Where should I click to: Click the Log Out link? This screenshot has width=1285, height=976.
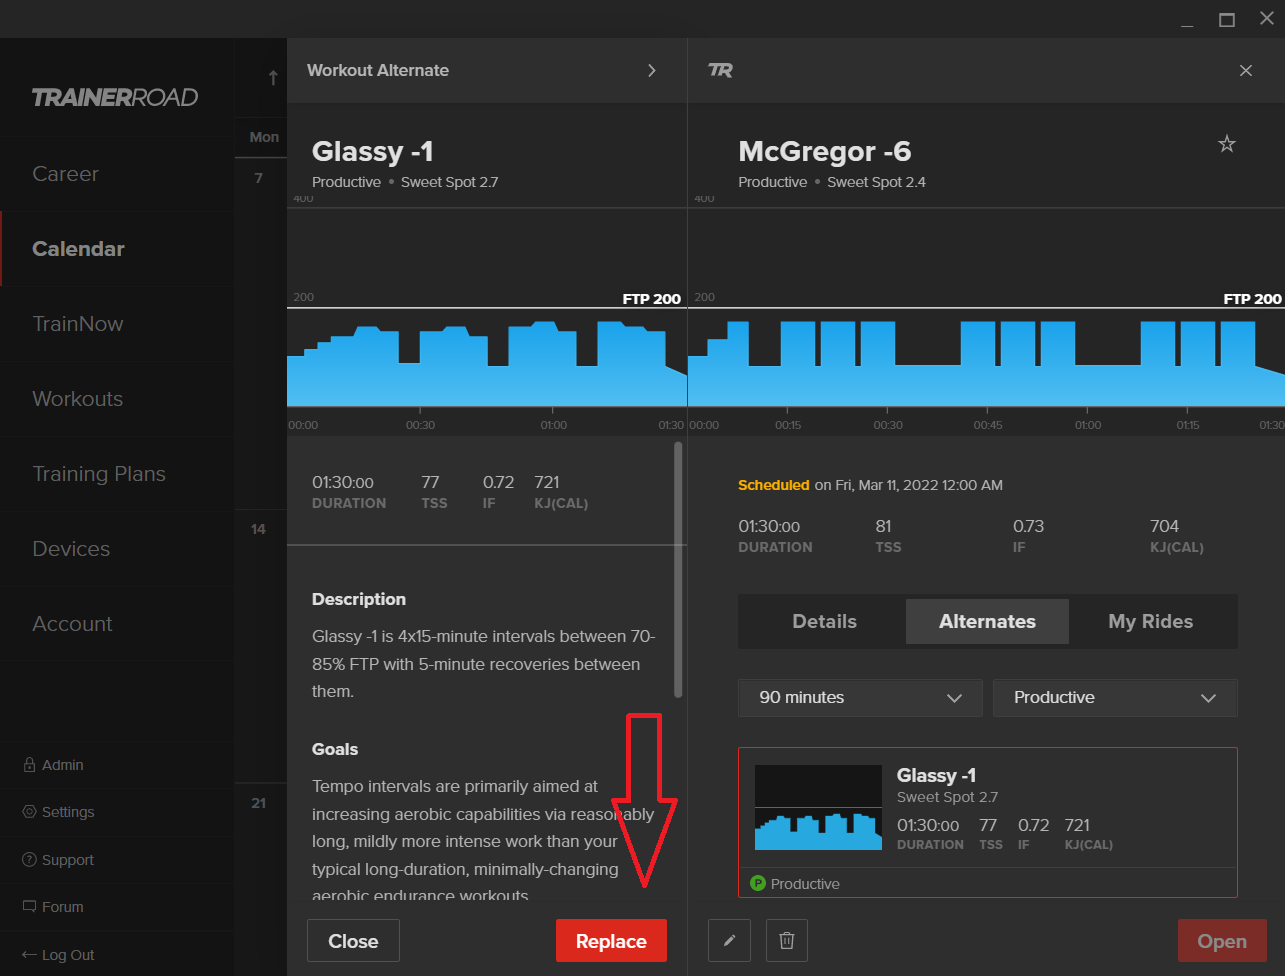(x=68, y=955)
